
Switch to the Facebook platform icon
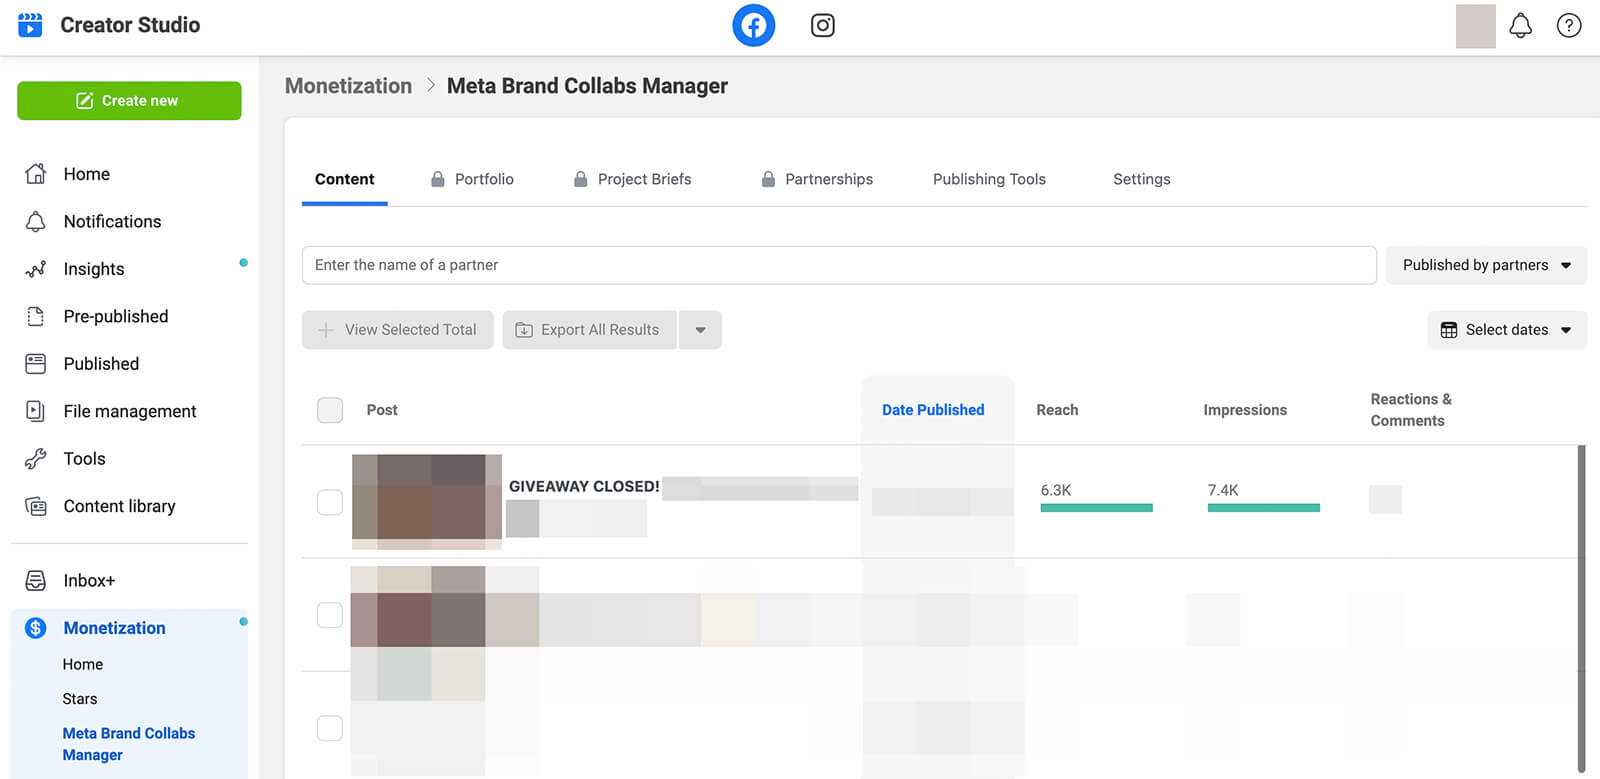tap(753, 25)
